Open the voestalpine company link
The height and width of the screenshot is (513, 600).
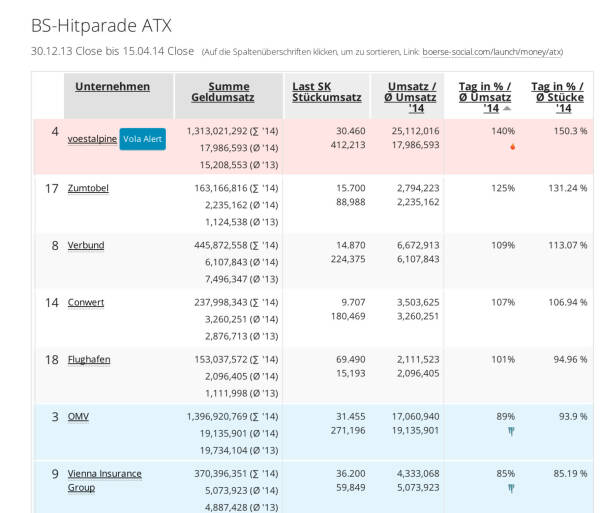pyautogui.click(x=92, y=139)
